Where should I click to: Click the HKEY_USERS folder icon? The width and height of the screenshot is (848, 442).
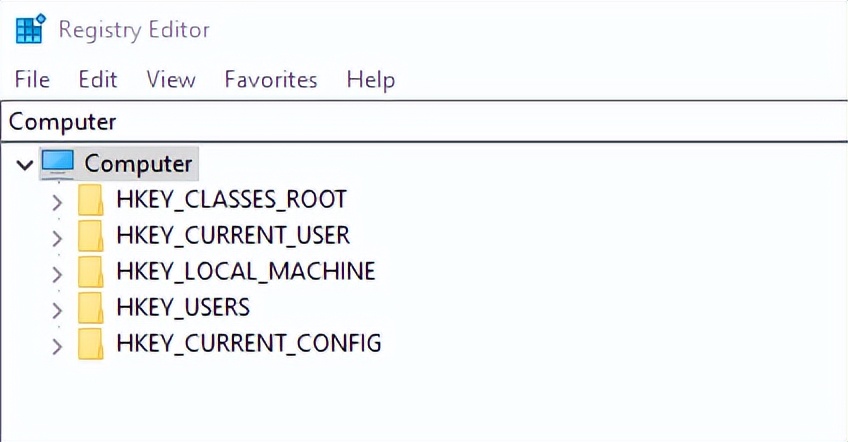point(91,308)
